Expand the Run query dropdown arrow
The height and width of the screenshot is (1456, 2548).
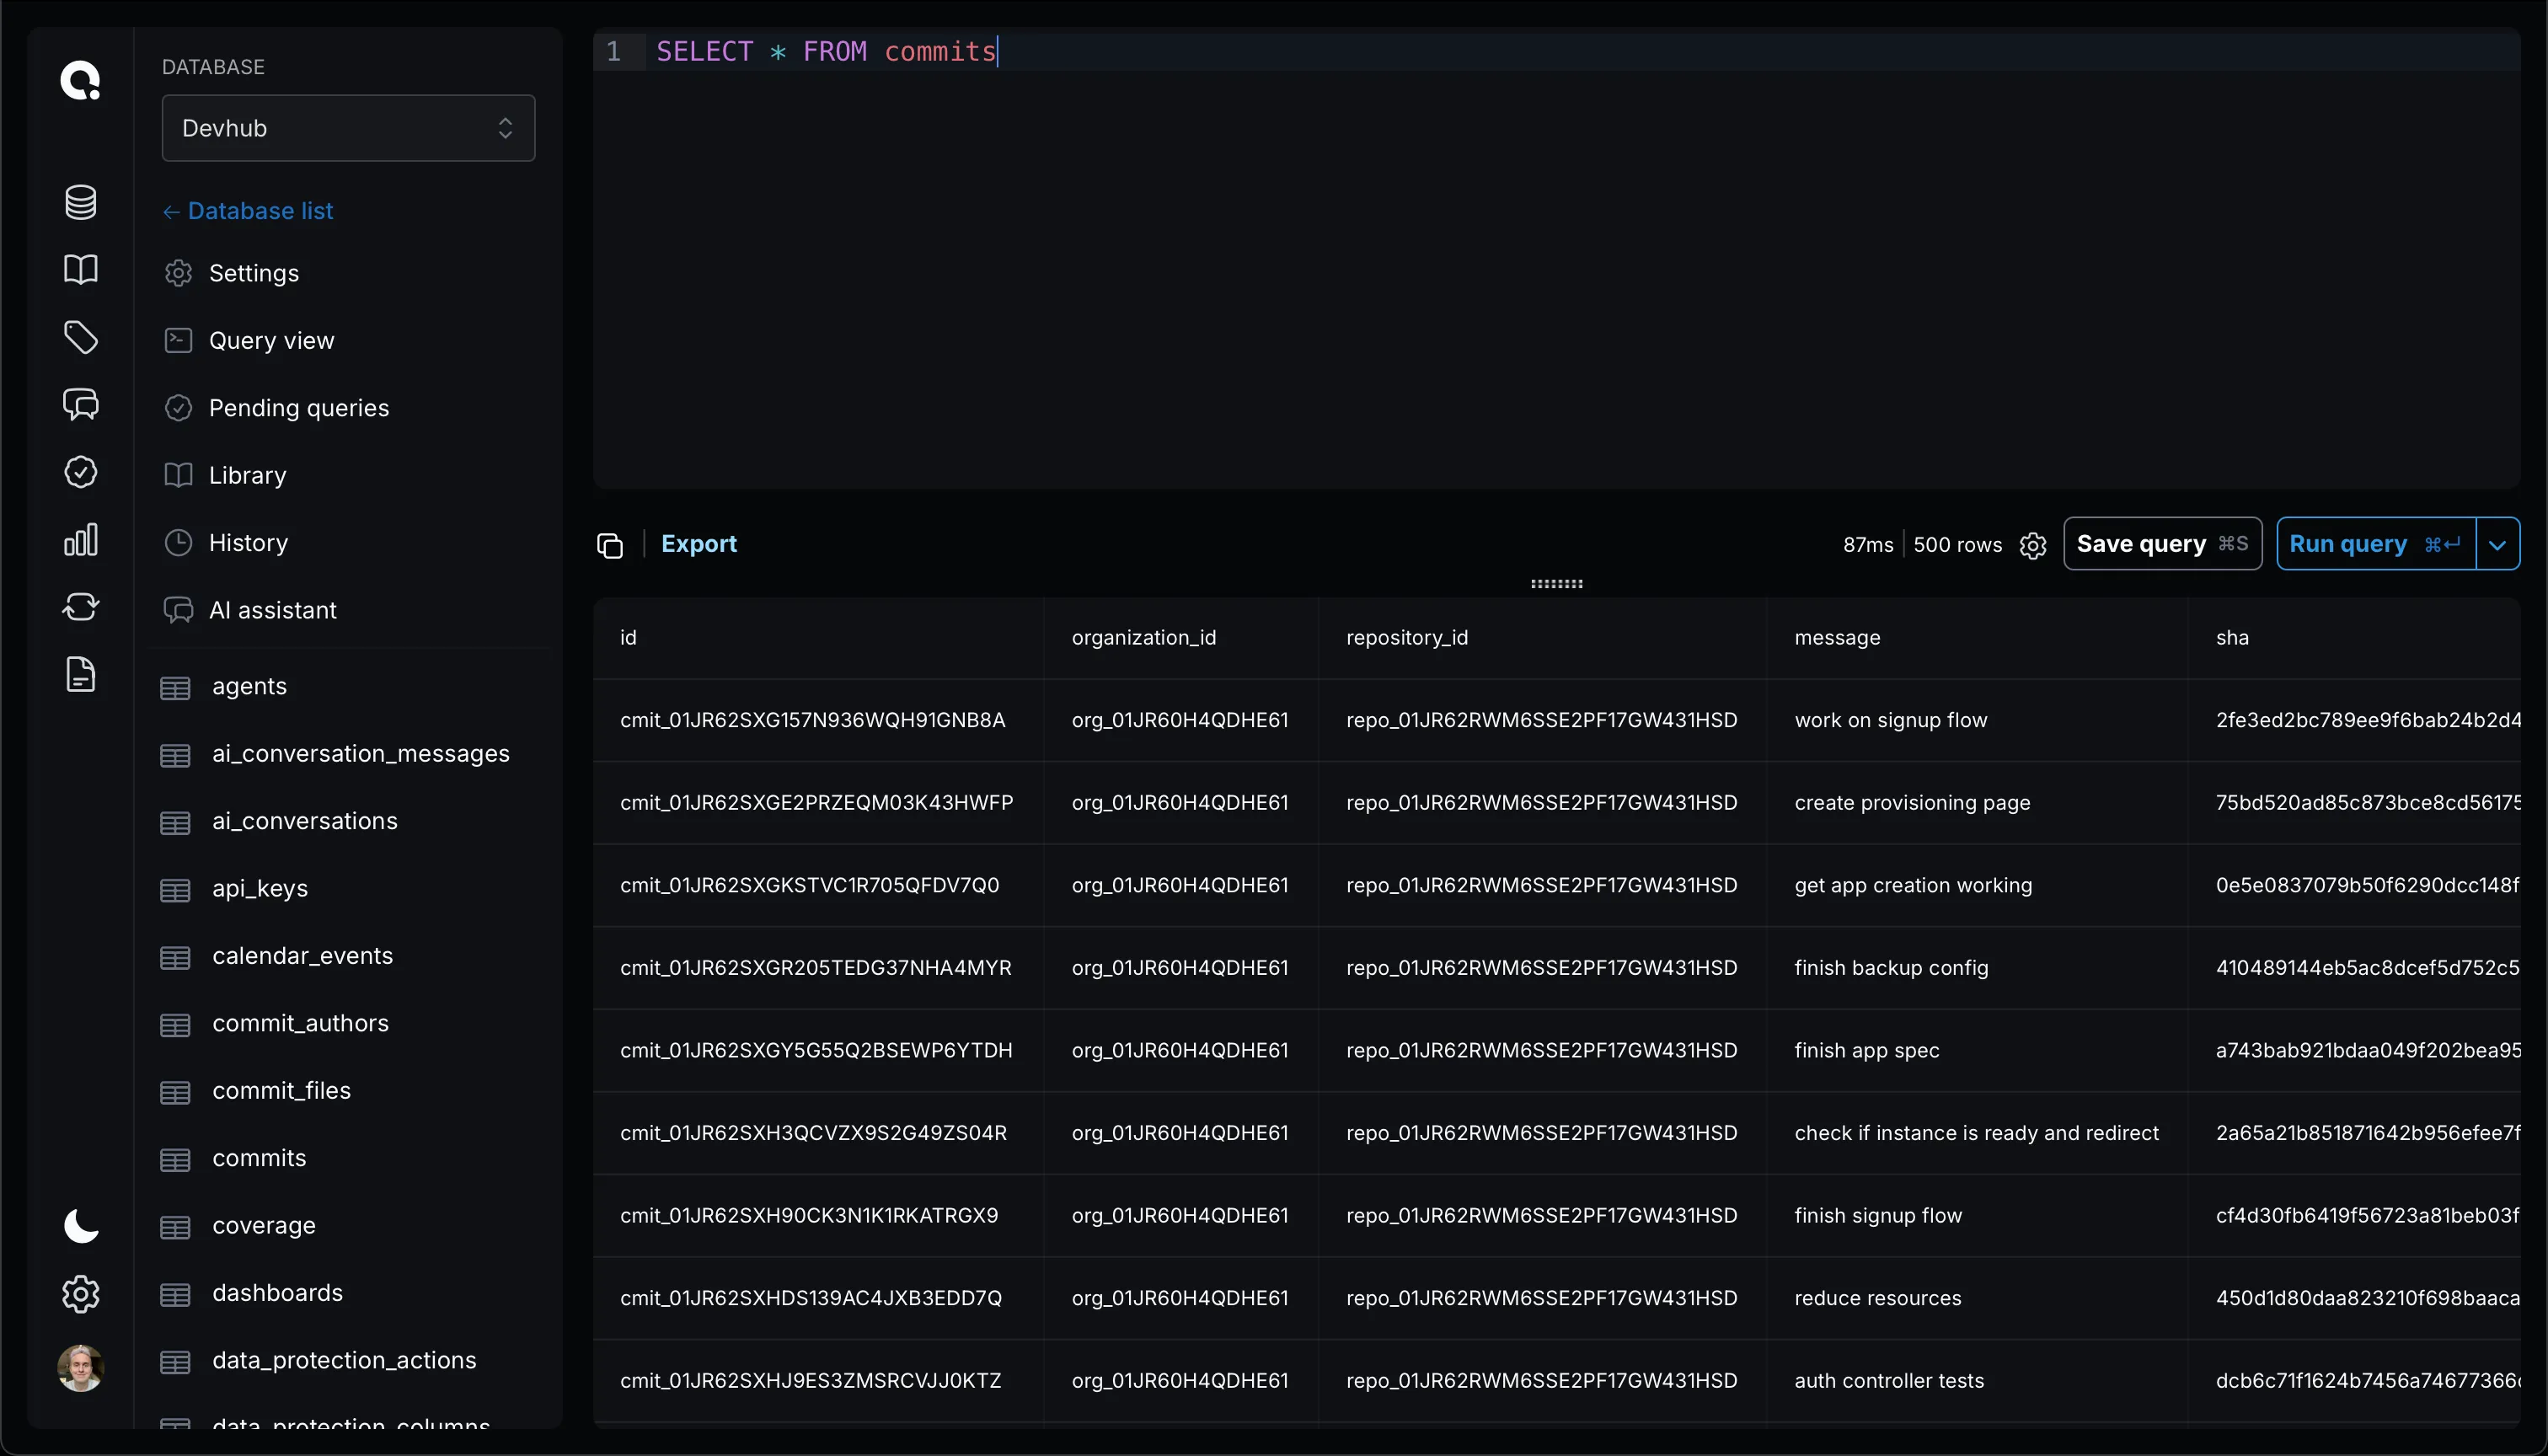pyautogui.click(x=2497, y=543)
